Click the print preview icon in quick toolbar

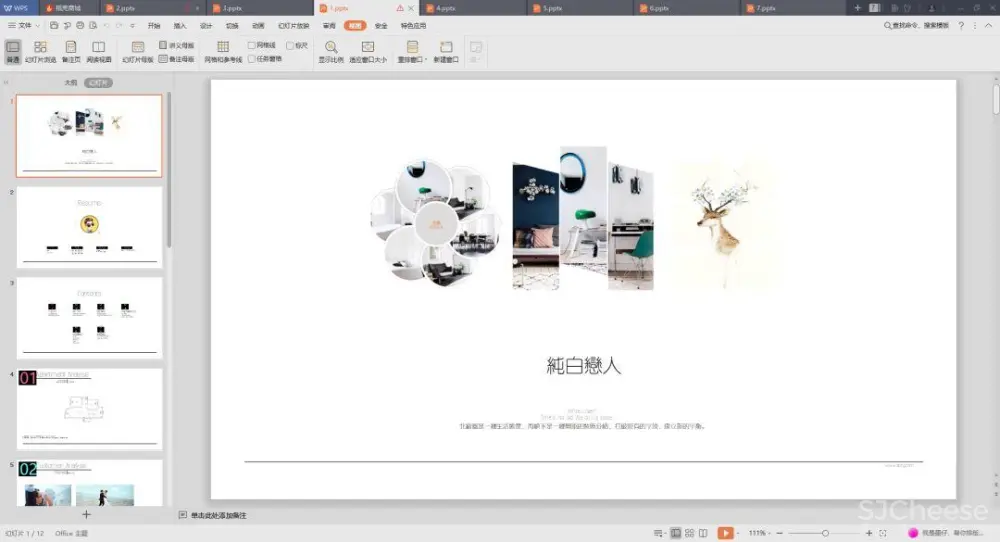[x=93, y=26]
